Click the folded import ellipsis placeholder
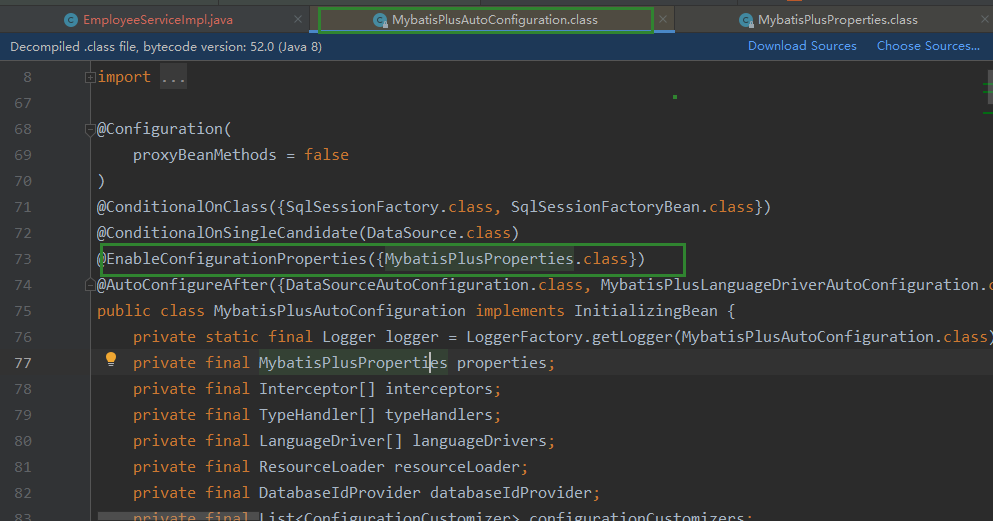This screenshot has width=993, height=521. 173,77
